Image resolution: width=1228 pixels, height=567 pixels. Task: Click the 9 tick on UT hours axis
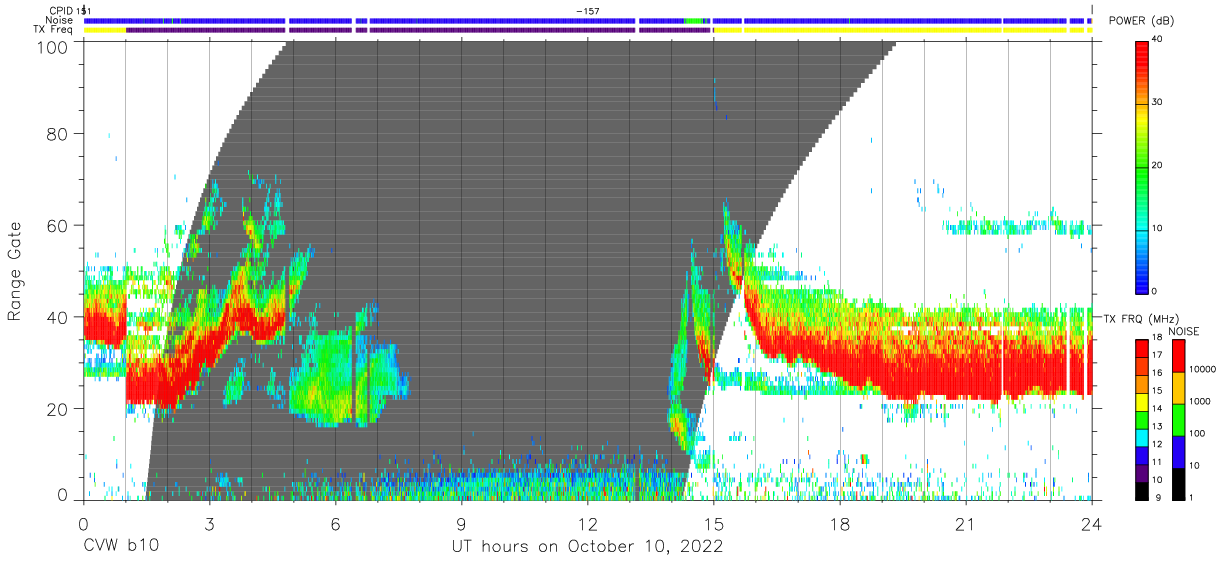[461, 523]
